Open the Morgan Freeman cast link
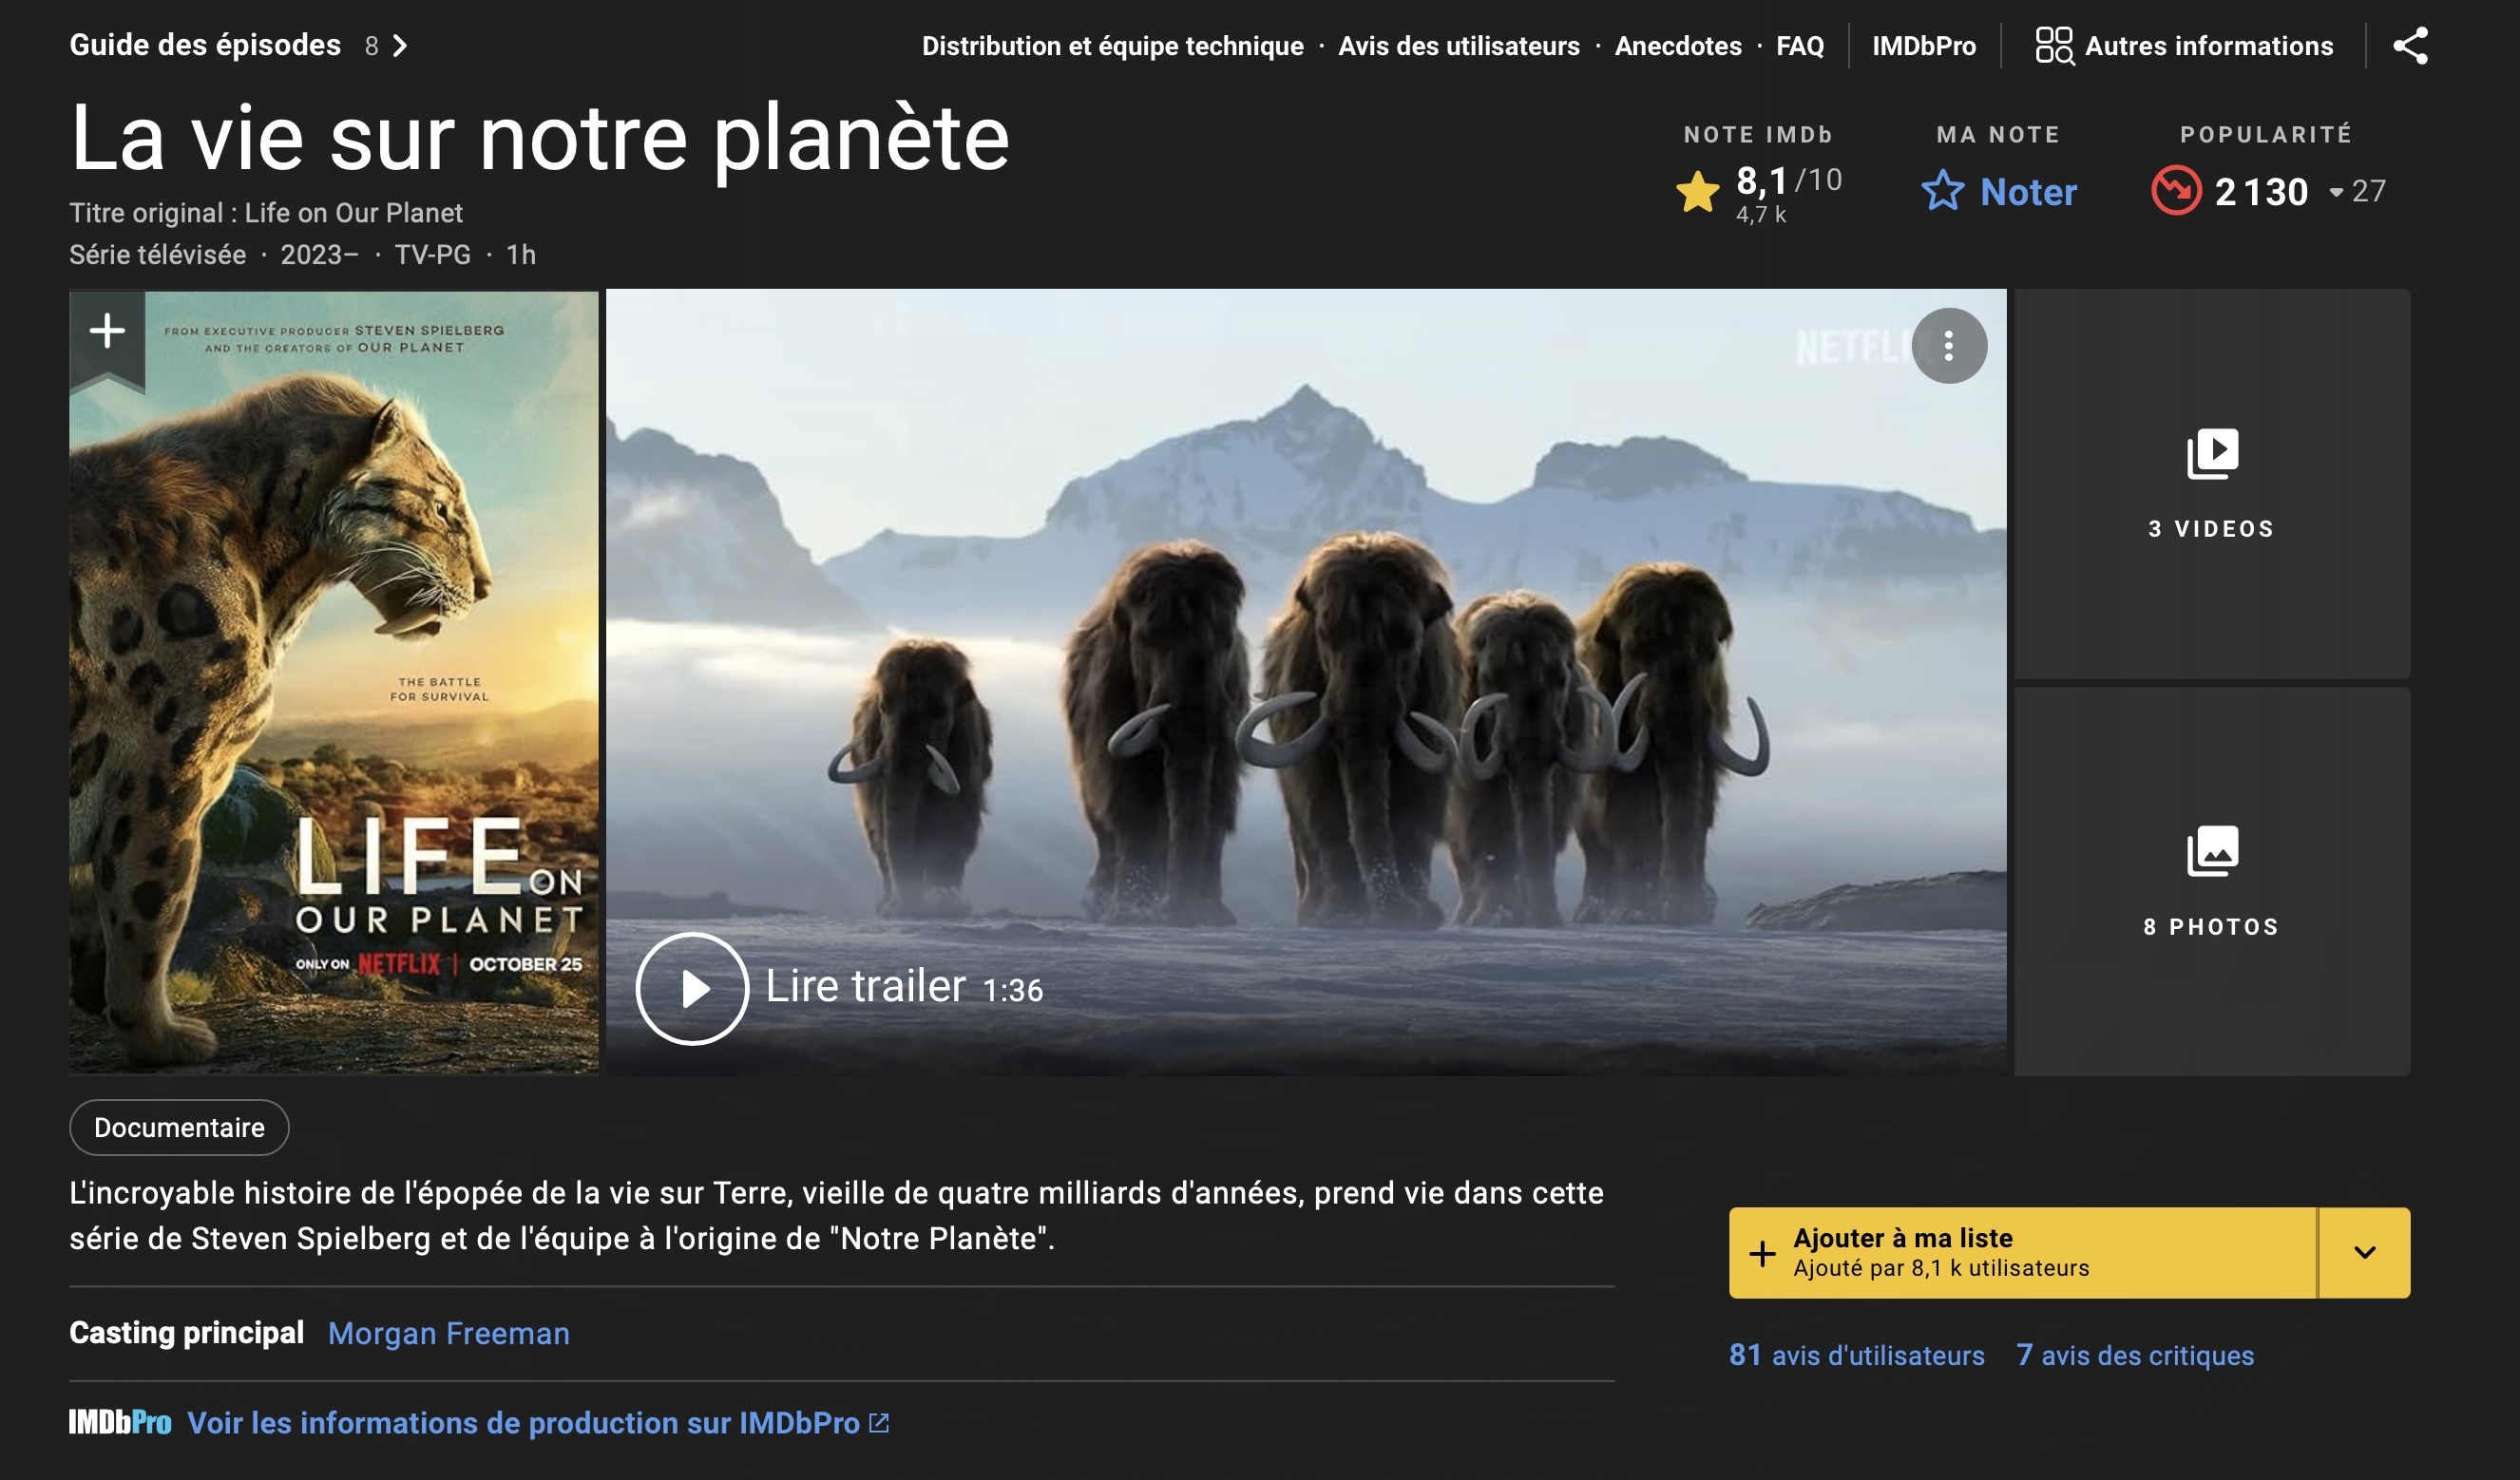Screen dimensions: 2520x1480 click(x=449, y=1333)
